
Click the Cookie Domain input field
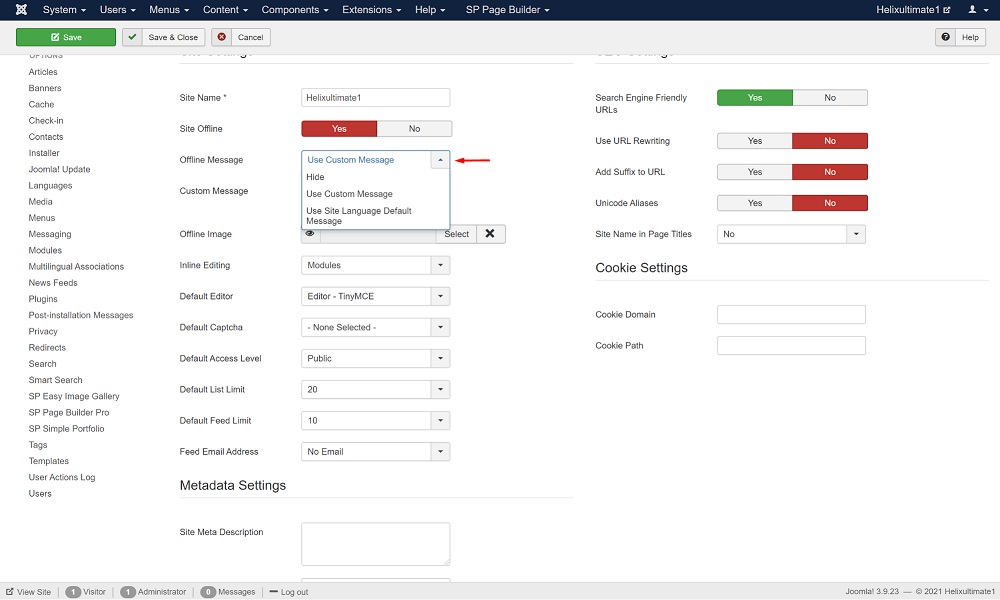[790, 315]
